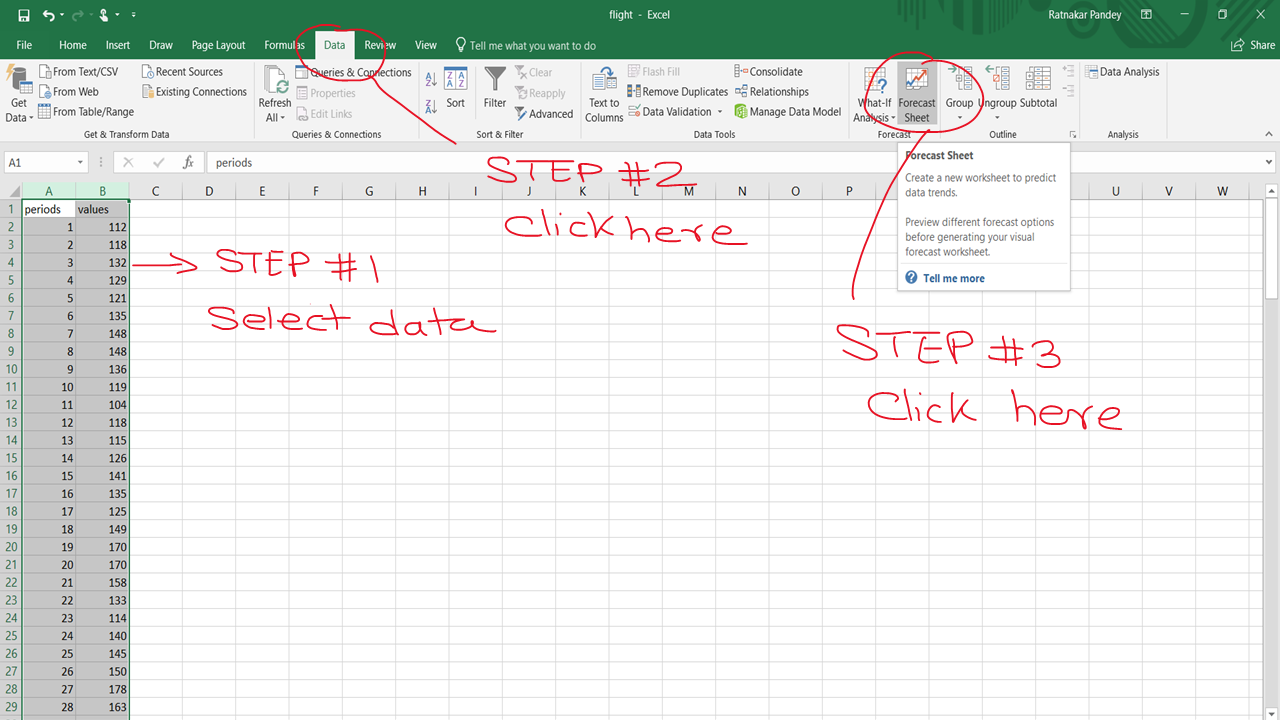Image resolution: width=1280 pixels, height=720 pixels.
Task: Click the Remove Duplicates icon
Action: click(x=677, y=91)
